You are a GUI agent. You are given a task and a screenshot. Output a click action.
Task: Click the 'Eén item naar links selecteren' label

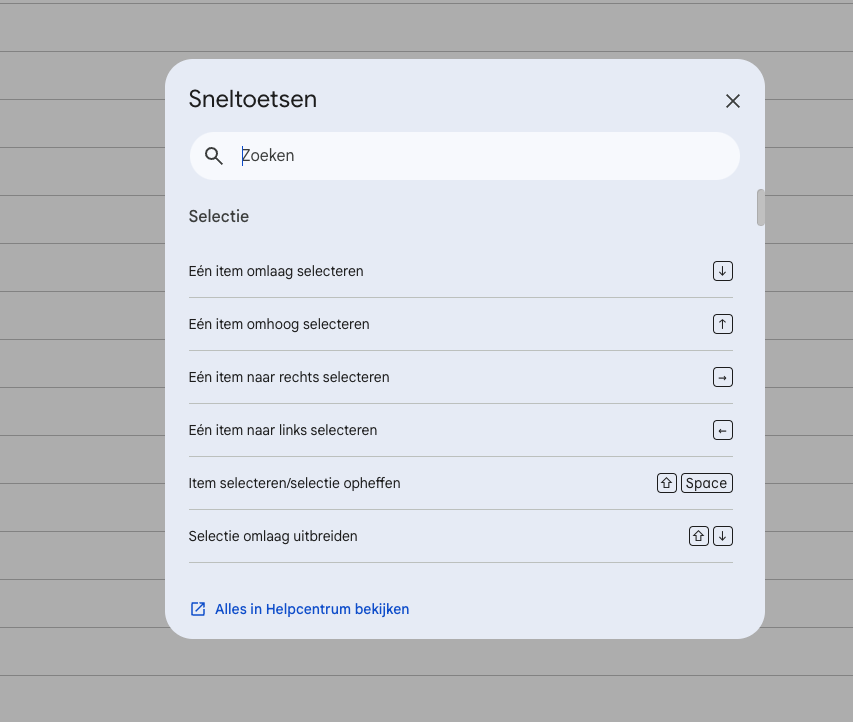coord(283,430)
